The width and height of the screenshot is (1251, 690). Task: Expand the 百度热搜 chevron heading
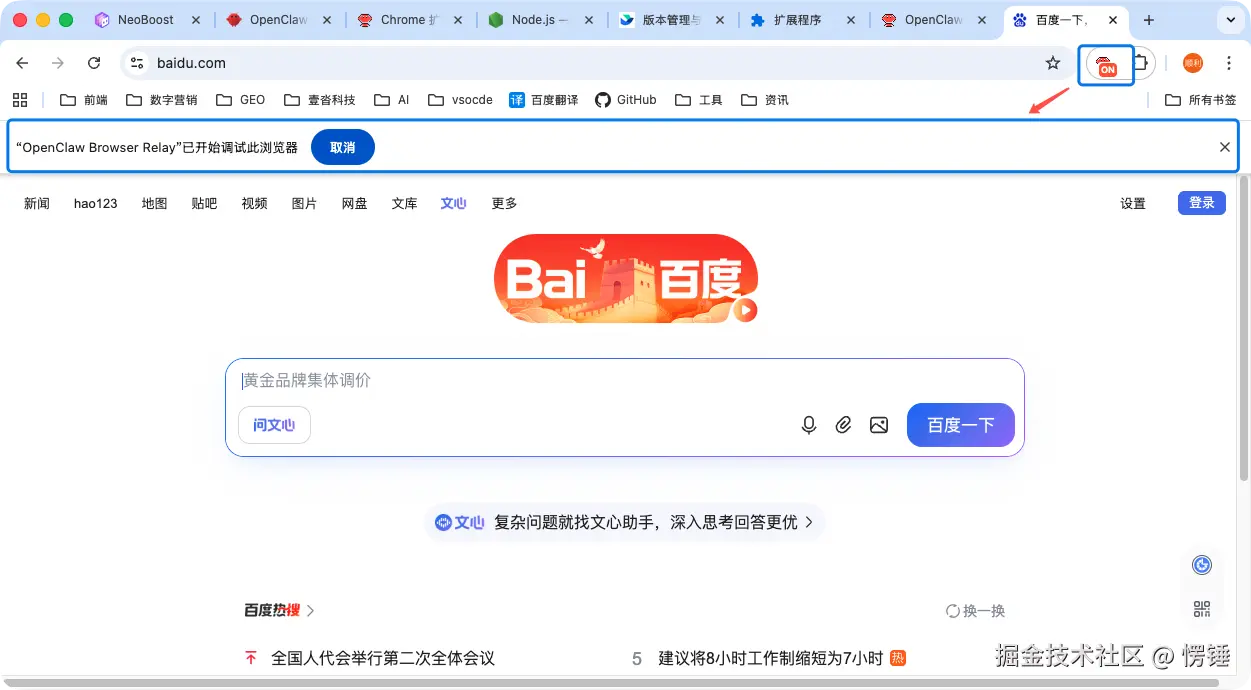[279, 610]
